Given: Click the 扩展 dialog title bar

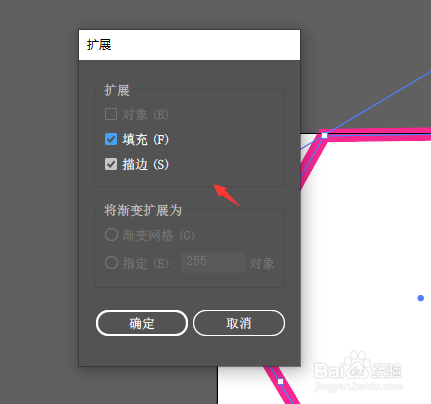Looking at the screenshot, I should [x=189, y=45].
